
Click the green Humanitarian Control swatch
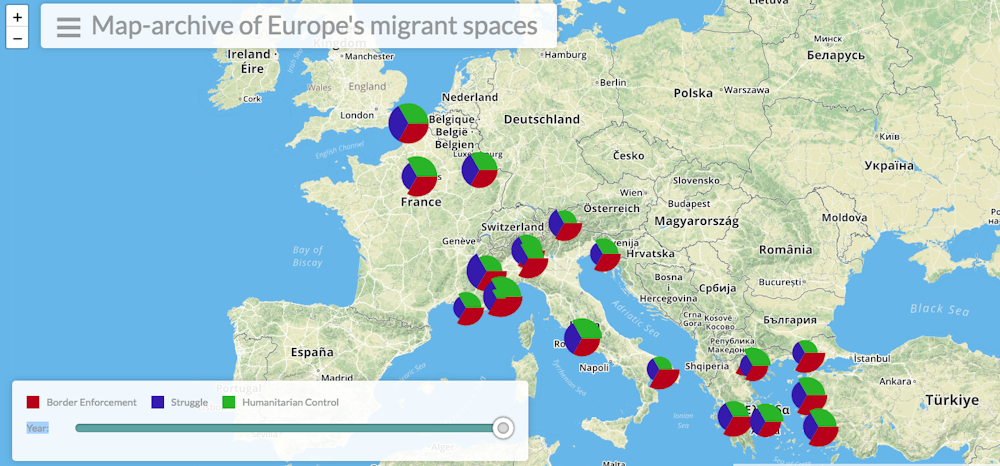pyautogui.click(x=228, y=402)
